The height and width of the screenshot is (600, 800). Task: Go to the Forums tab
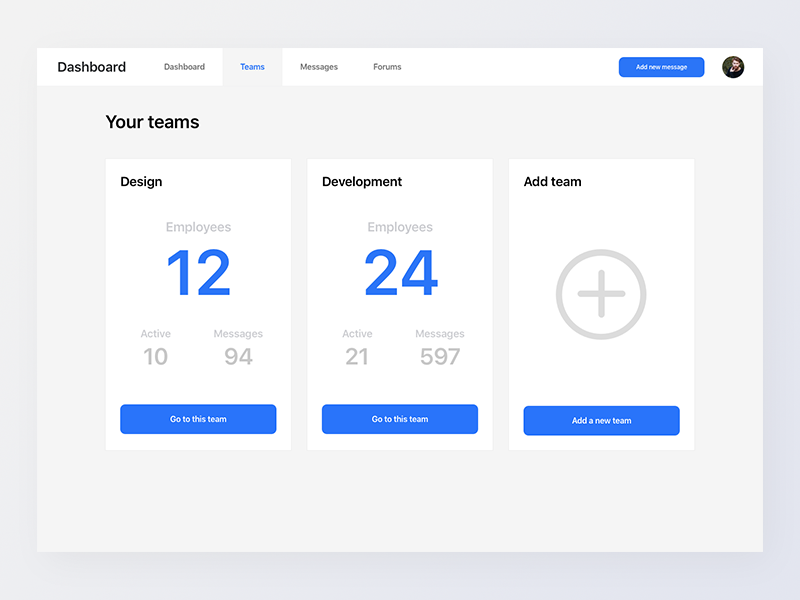coord(387,67)
